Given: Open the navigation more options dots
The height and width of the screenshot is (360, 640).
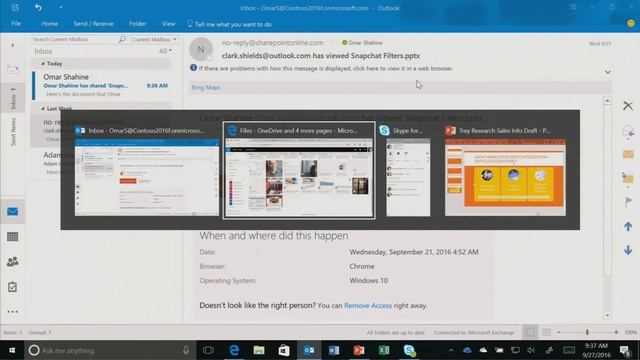Looking at the screenshot, I should [12, 312].
